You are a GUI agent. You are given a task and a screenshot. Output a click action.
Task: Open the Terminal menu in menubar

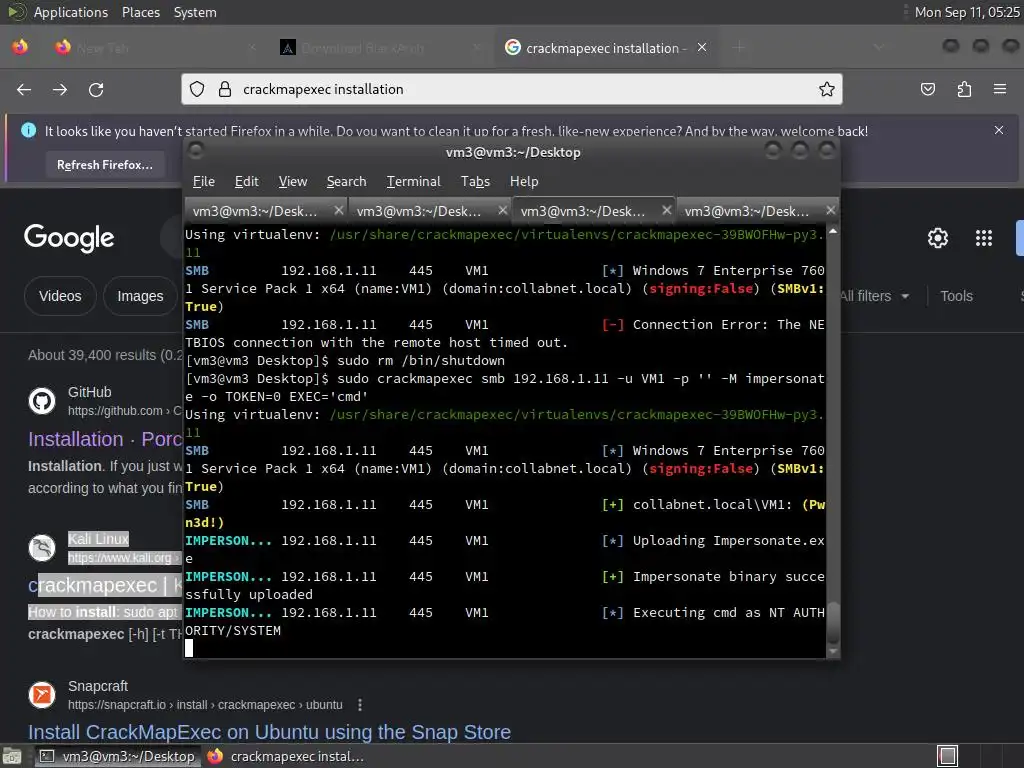point(413,182)
